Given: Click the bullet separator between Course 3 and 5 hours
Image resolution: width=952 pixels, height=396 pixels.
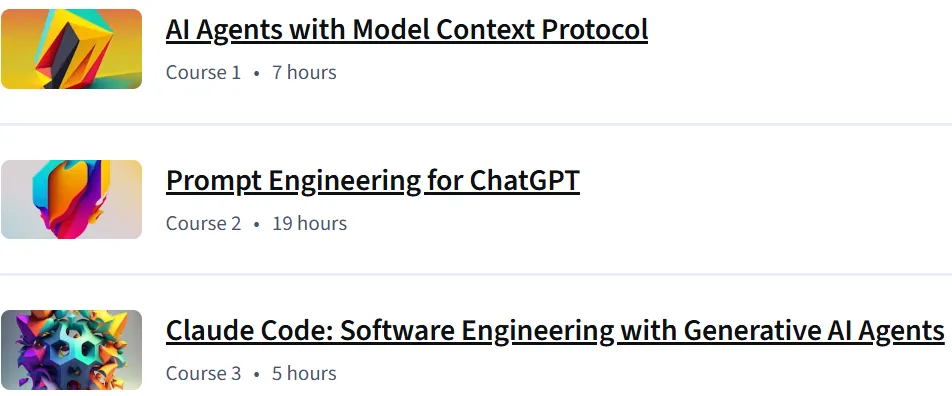Looking at the screenshot, I should [x=256, y=374].
